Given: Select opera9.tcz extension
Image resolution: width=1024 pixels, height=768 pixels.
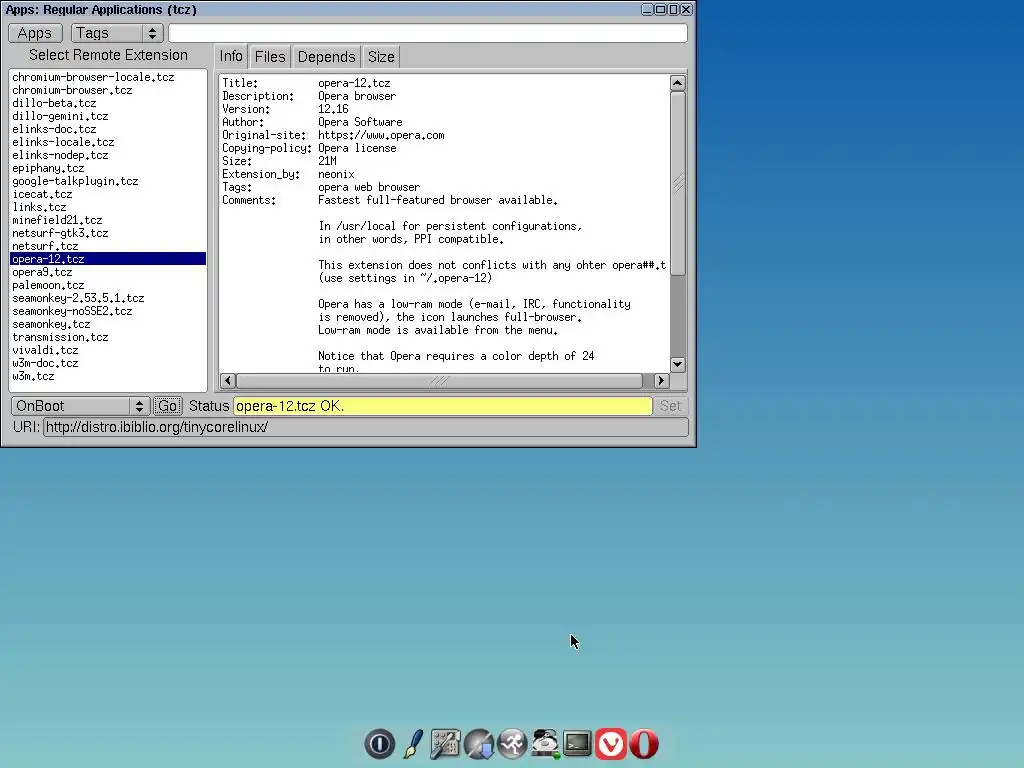Looking at the screenshot, I should coord(108,272).
